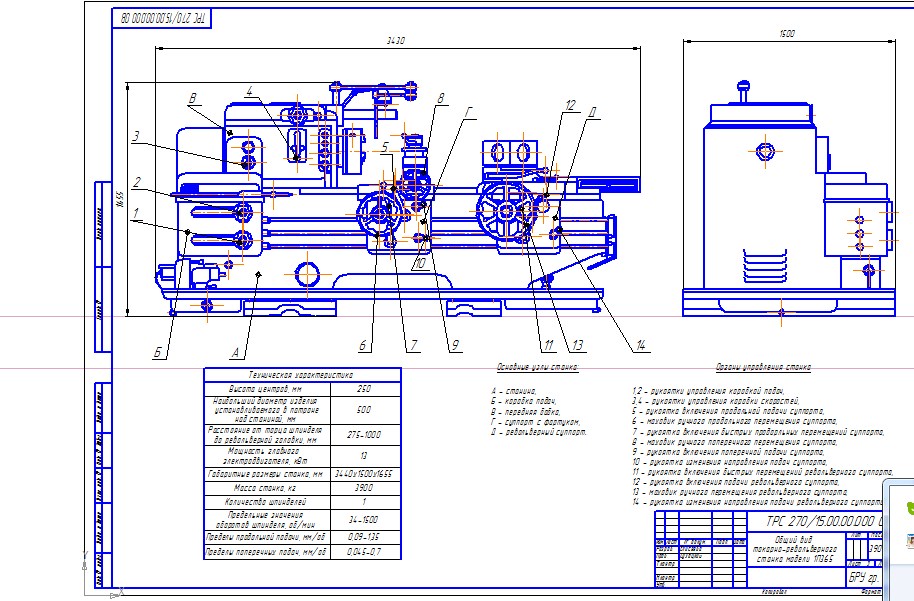Click the 'Пределы поперечных подач, мм/об' cell

(x=267, y=551)
